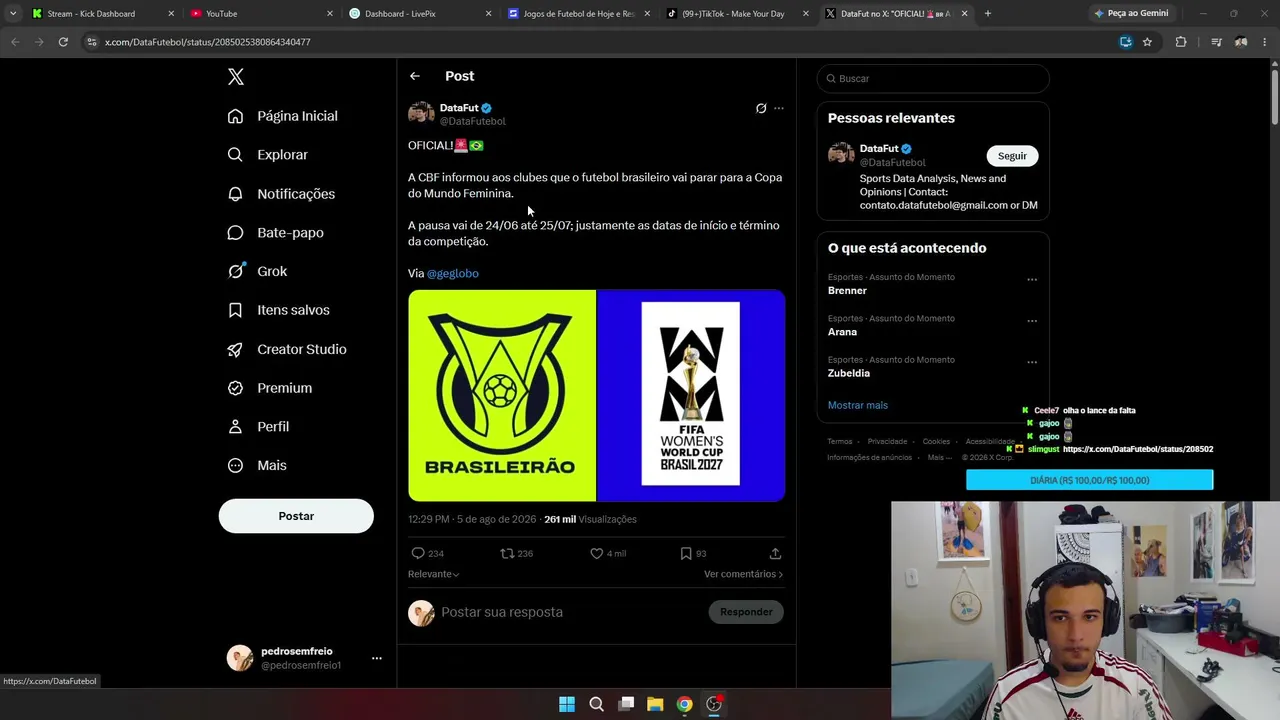Open the FIFA Women's World Cup image
The width and height of the screenshot is (1280, 720).
[691, 395]
